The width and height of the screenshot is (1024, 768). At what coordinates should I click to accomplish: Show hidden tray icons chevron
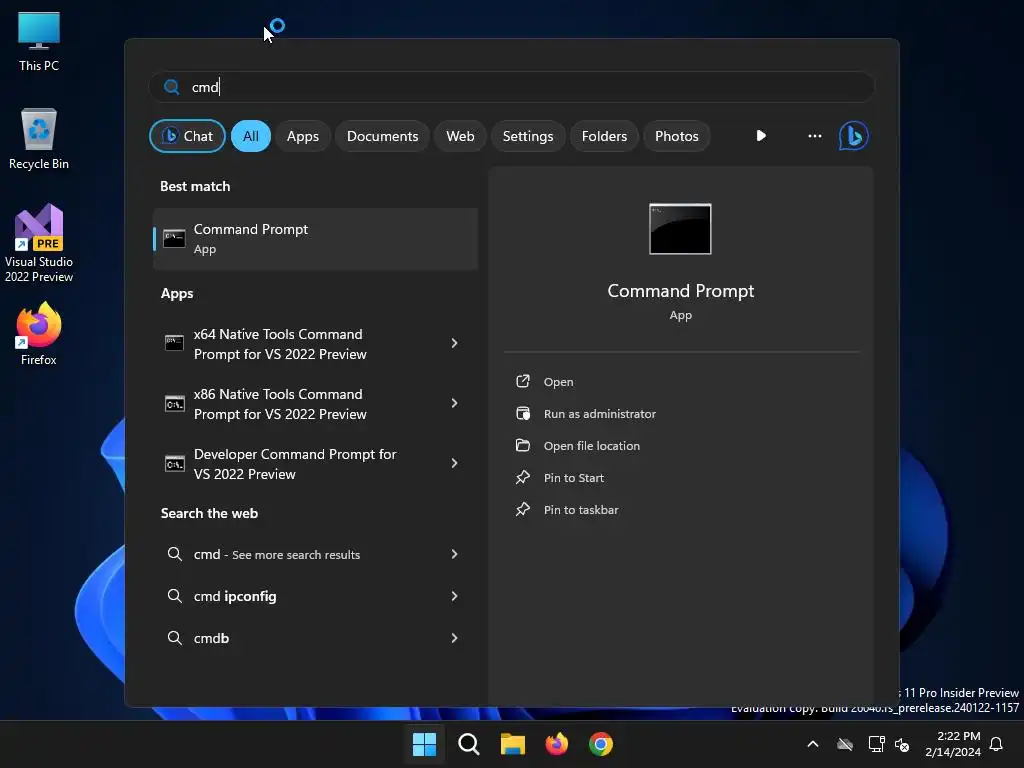coord(813,744)
